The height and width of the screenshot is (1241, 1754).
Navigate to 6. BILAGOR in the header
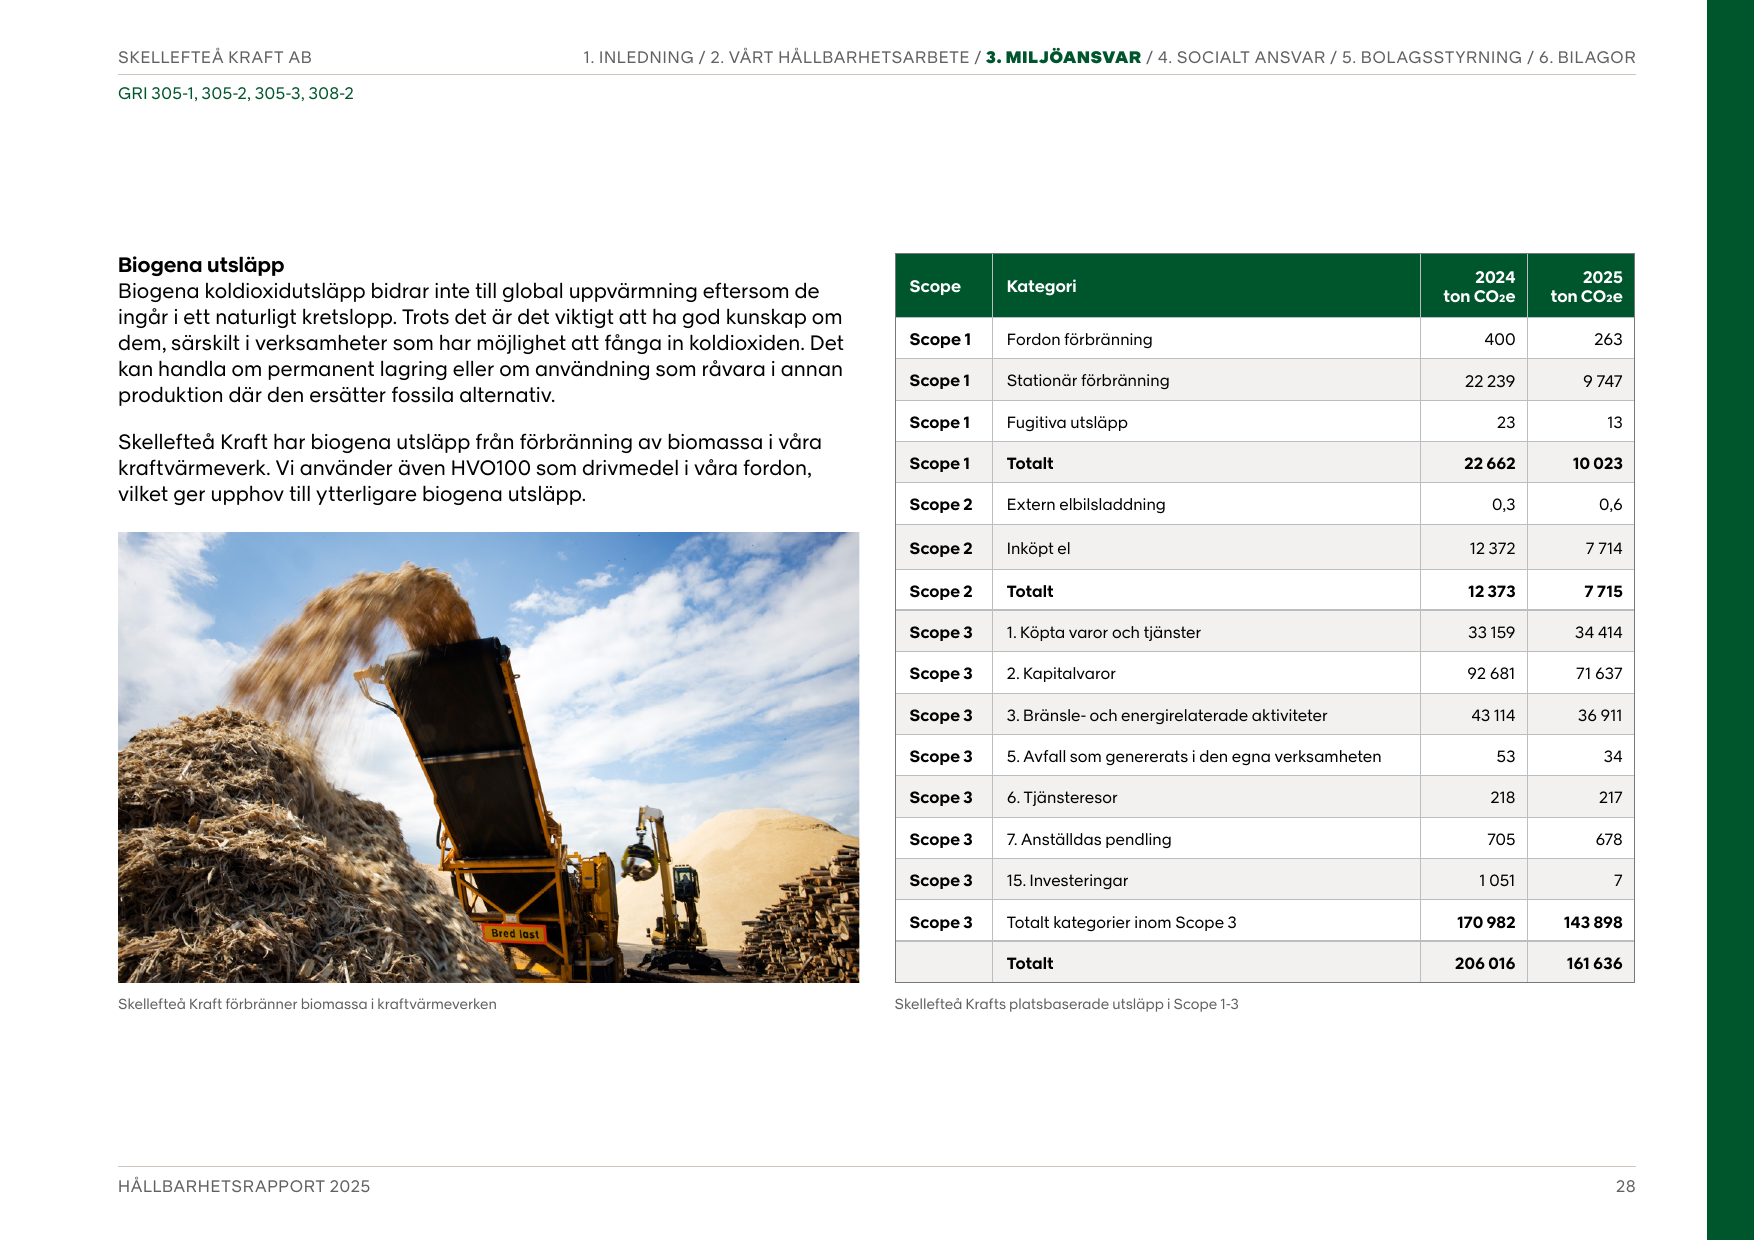(1587, 58)
